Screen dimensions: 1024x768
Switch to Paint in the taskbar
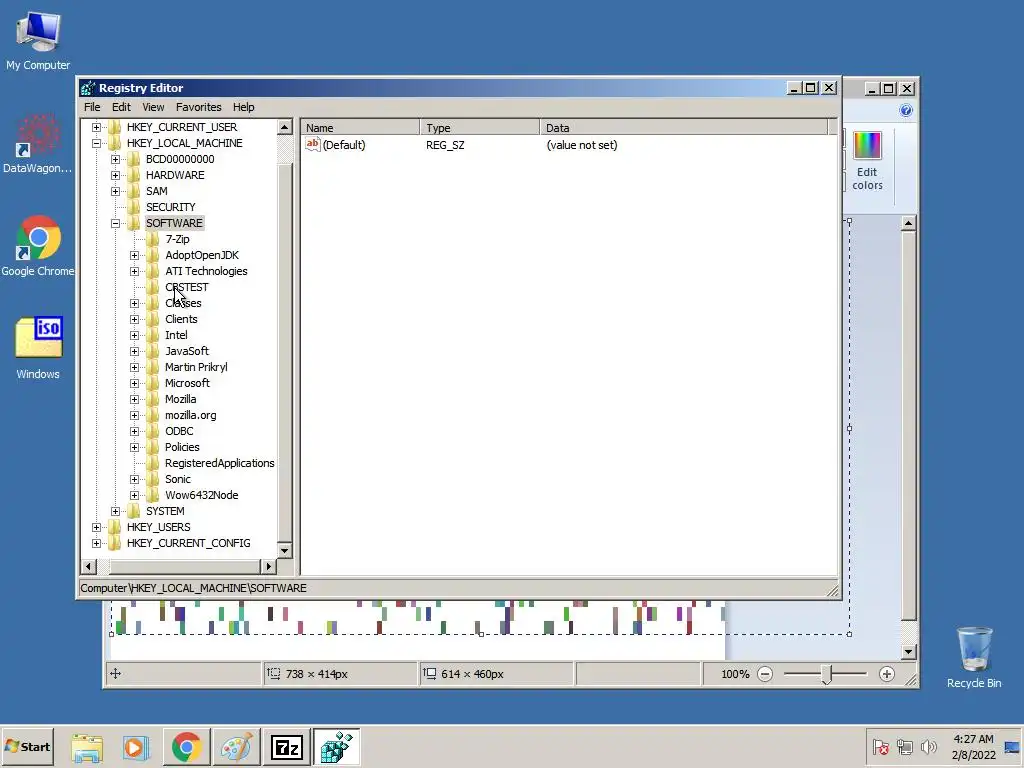pos(236,747)
